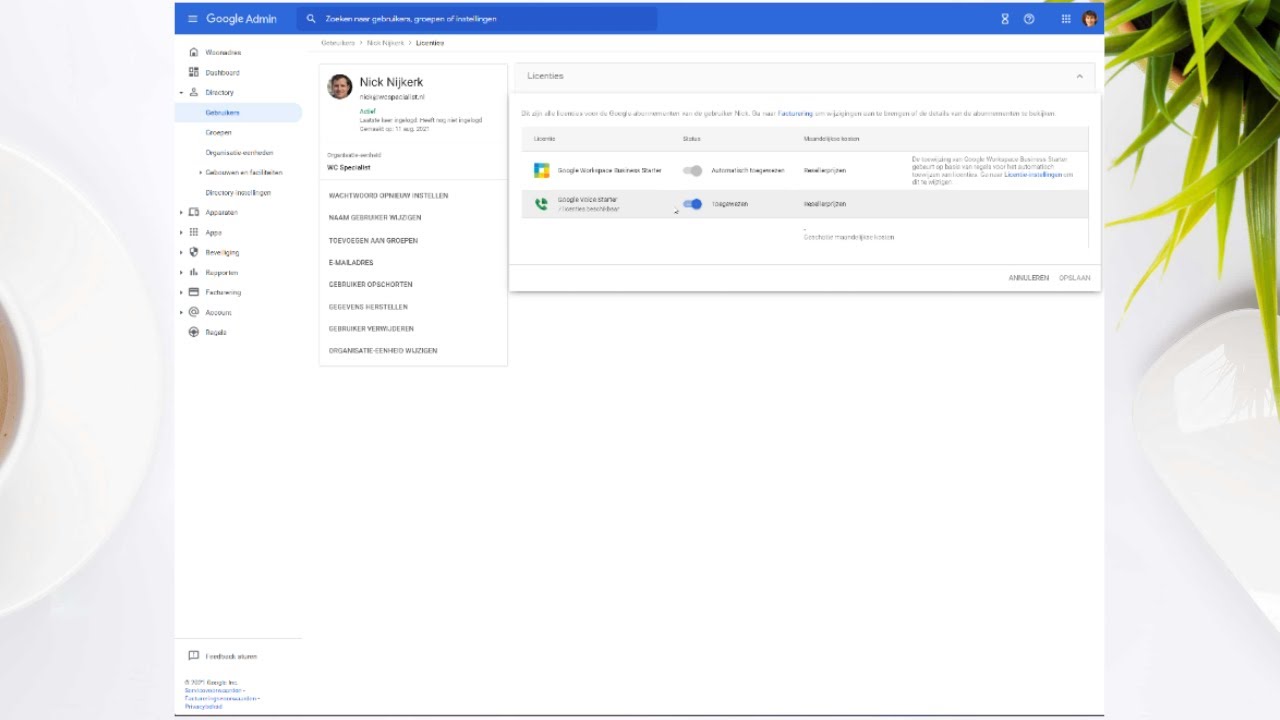The width and height of the screenshot is (1280, 720).
Task: Open Directory-instellingen in the sidebar
Action: click(x=238, y=192)
